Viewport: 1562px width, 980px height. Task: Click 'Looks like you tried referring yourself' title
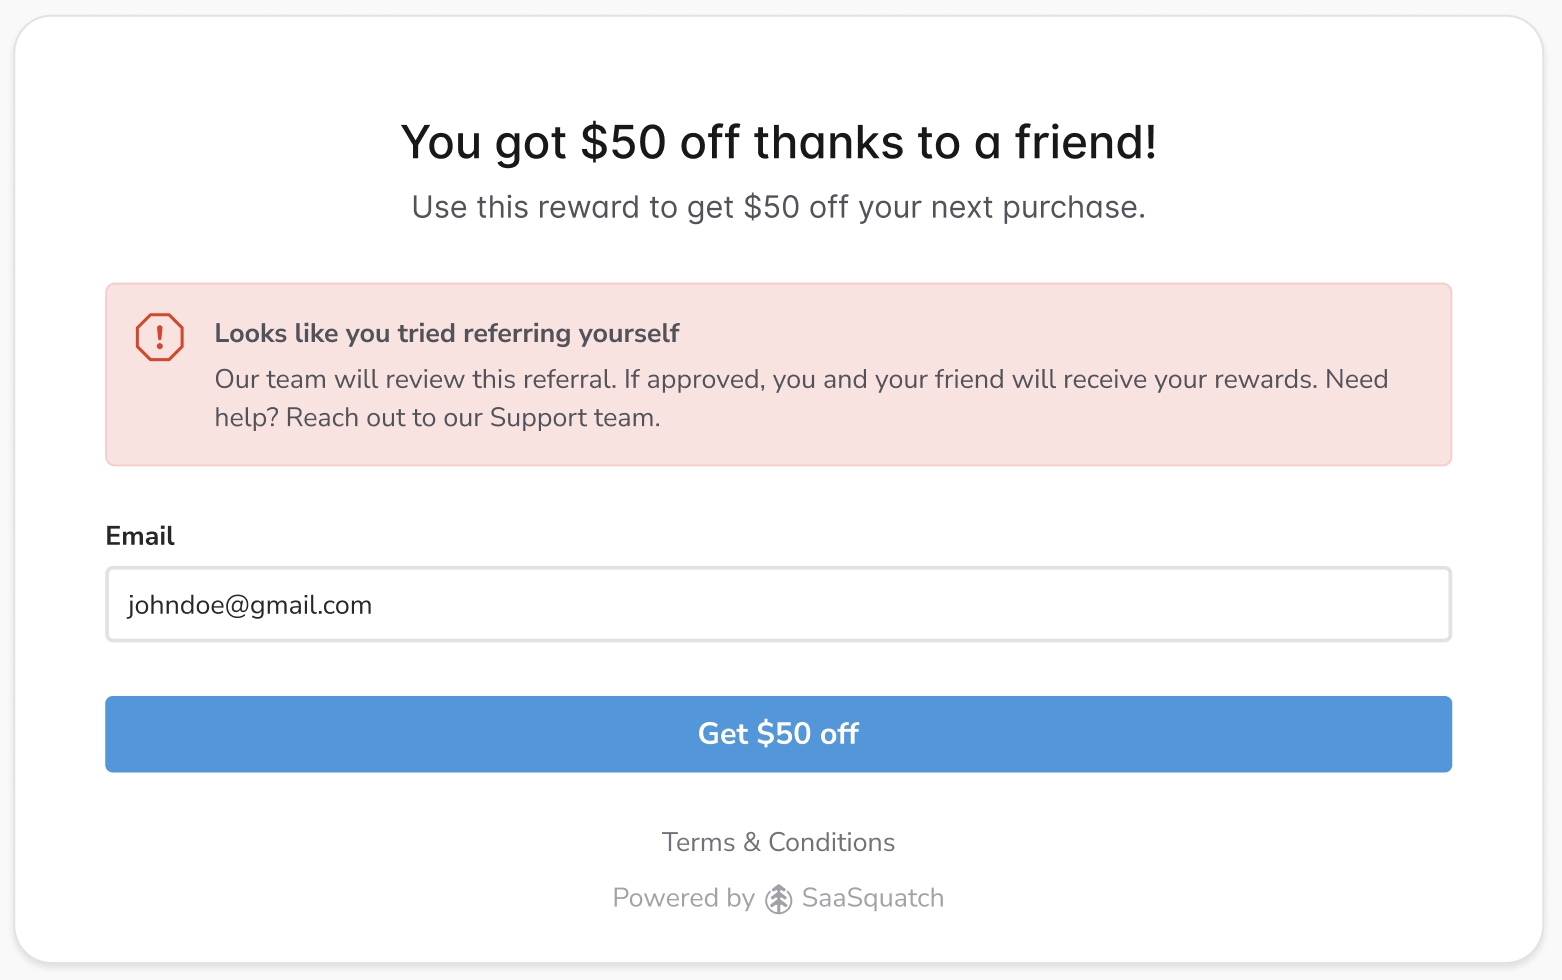pyautogui.click(x=446, y=333)
